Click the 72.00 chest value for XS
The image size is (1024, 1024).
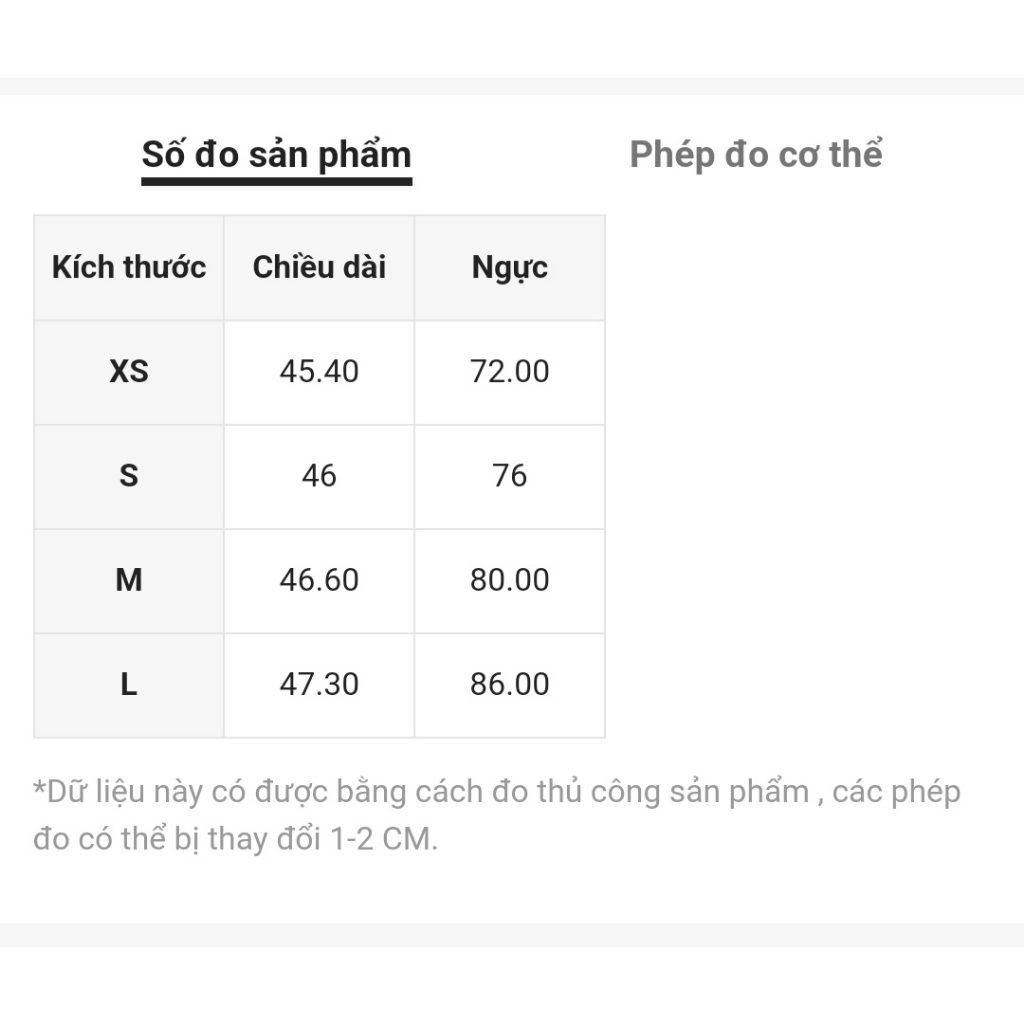510,371
